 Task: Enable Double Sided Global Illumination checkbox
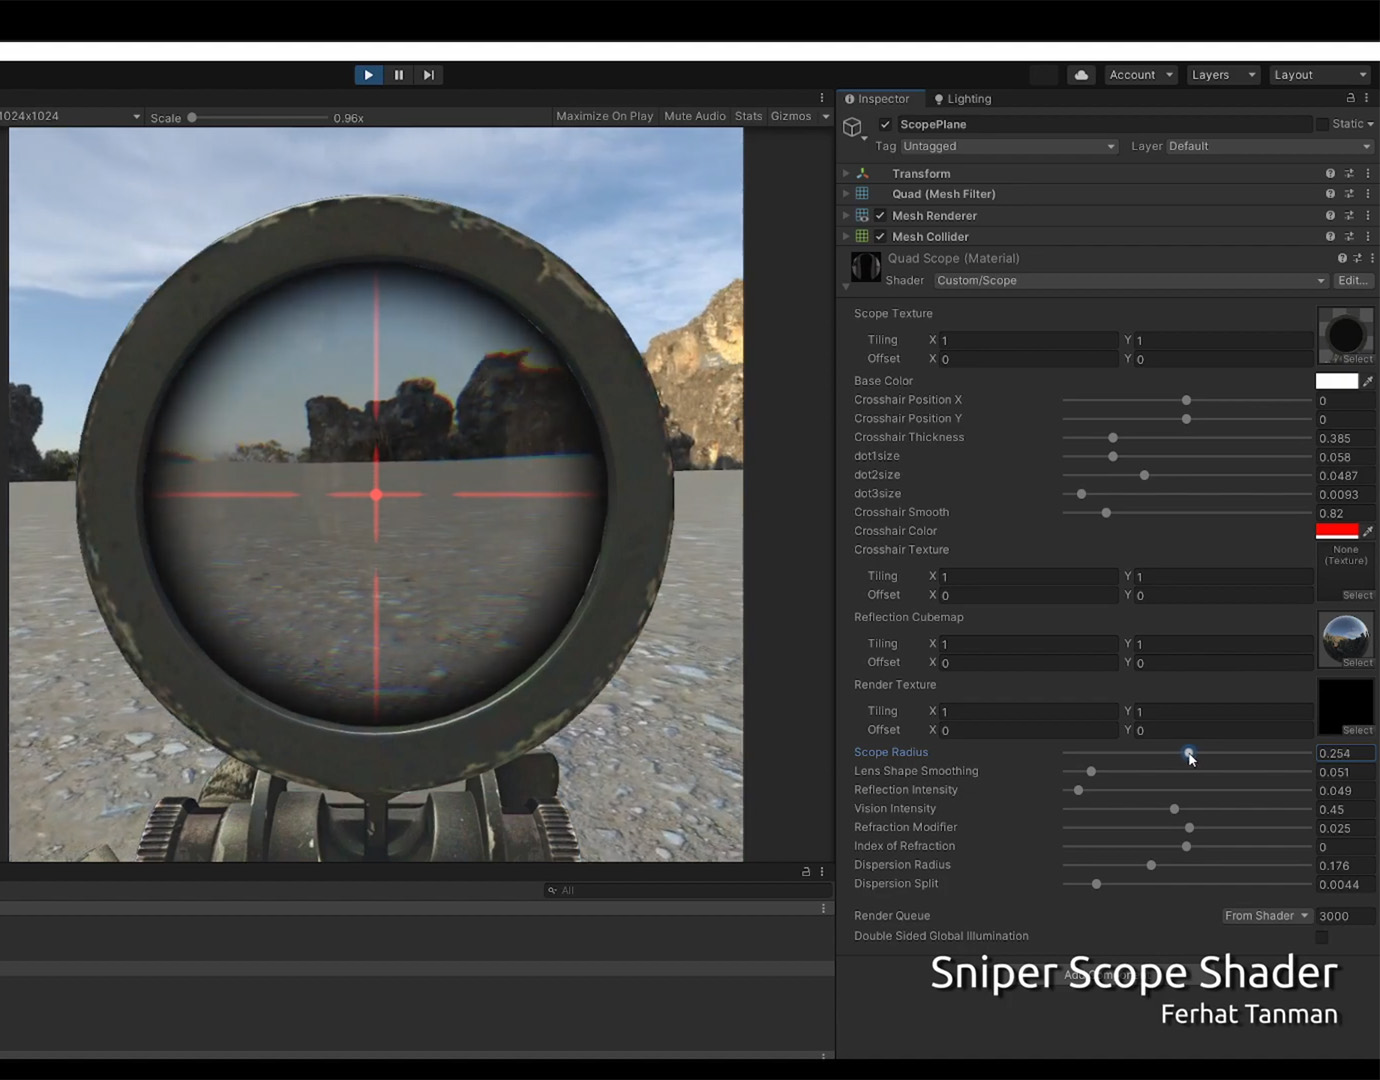1322,937
